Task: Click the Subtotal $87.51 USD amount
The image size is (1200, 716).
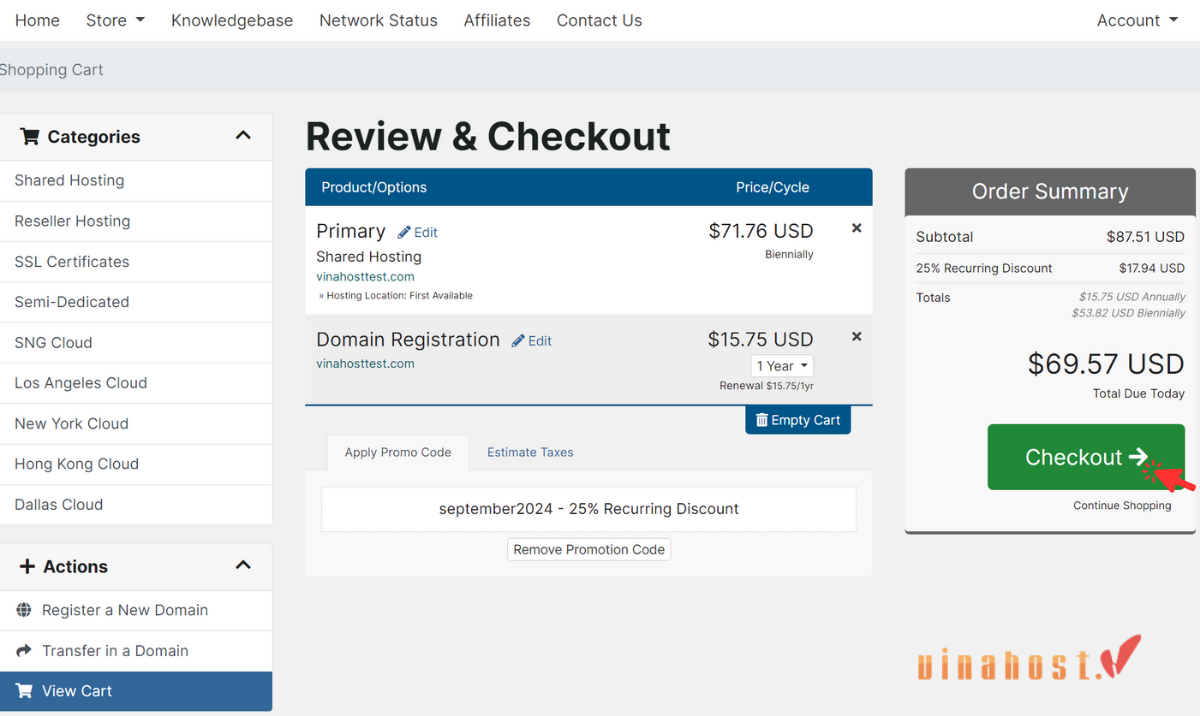Action: 1145,237
